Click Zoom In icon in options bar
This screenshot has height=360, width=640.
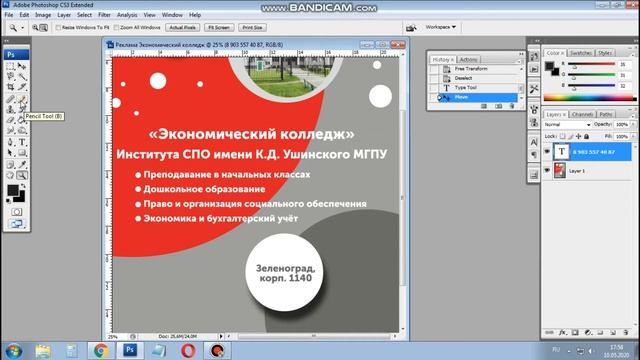35,27
